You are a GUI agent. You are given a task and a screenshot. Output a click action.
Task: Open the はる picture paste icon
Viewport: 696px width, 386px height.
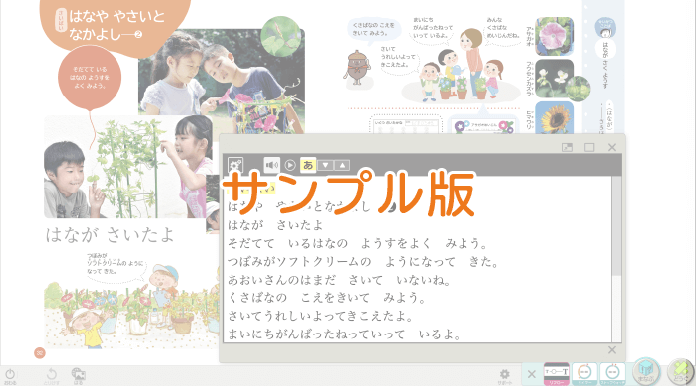(79, 376)
